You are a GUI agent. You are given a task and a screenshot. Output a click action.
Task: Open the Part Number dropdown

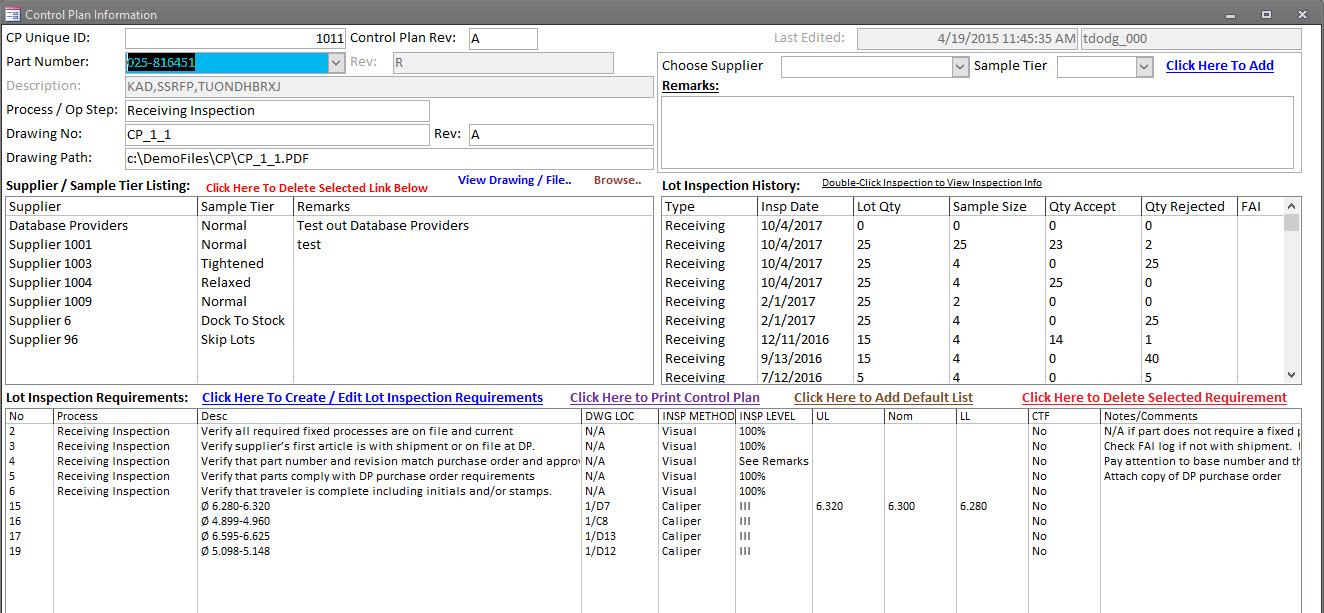[337, 62]
